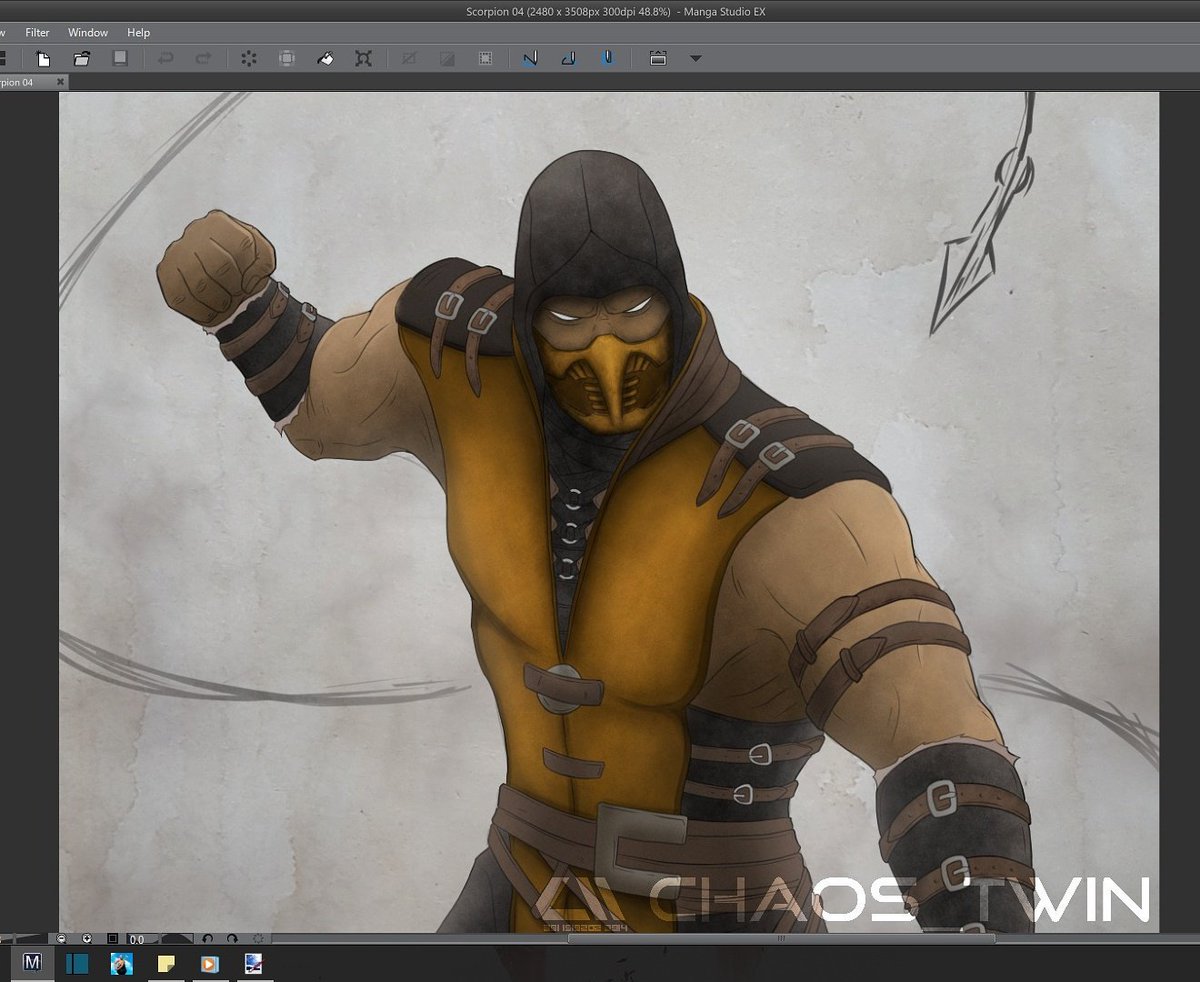This screenshot has height=982, width=1200.
Task: Click the zoom in magnifier icon
Action: coord(87,939)
